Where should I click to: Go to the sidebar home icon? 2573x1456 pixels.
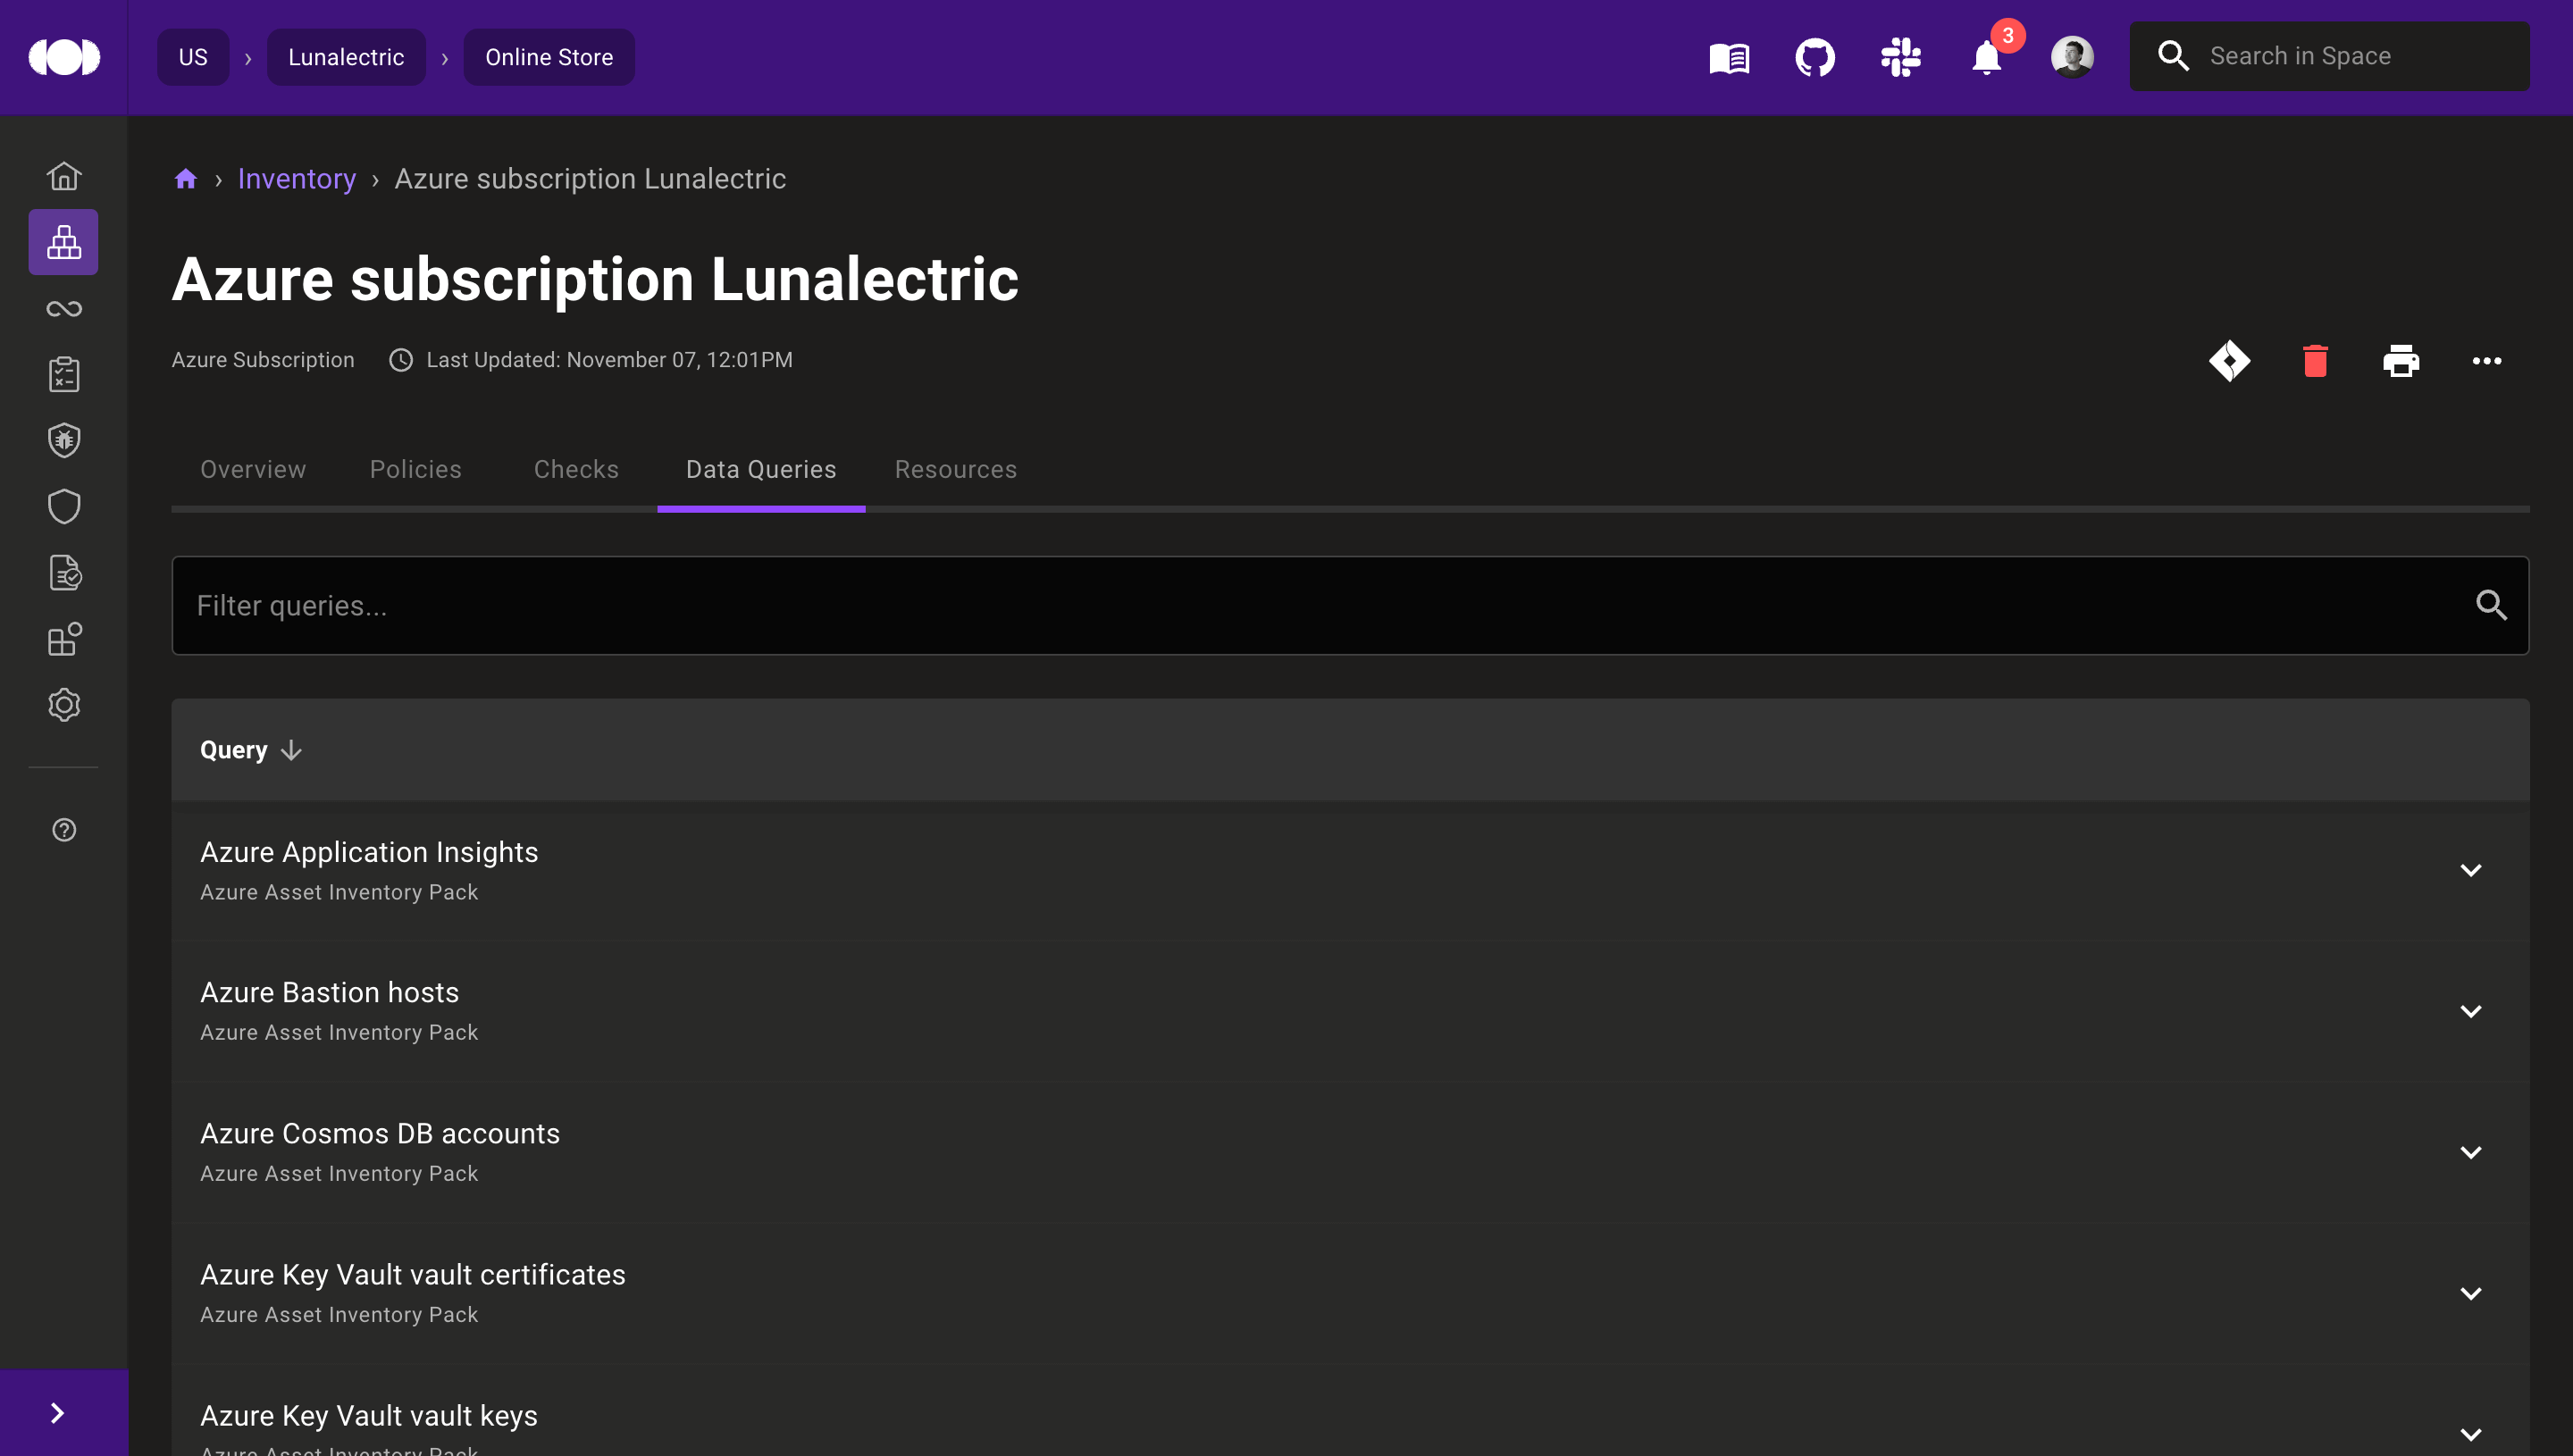[64, 176]
